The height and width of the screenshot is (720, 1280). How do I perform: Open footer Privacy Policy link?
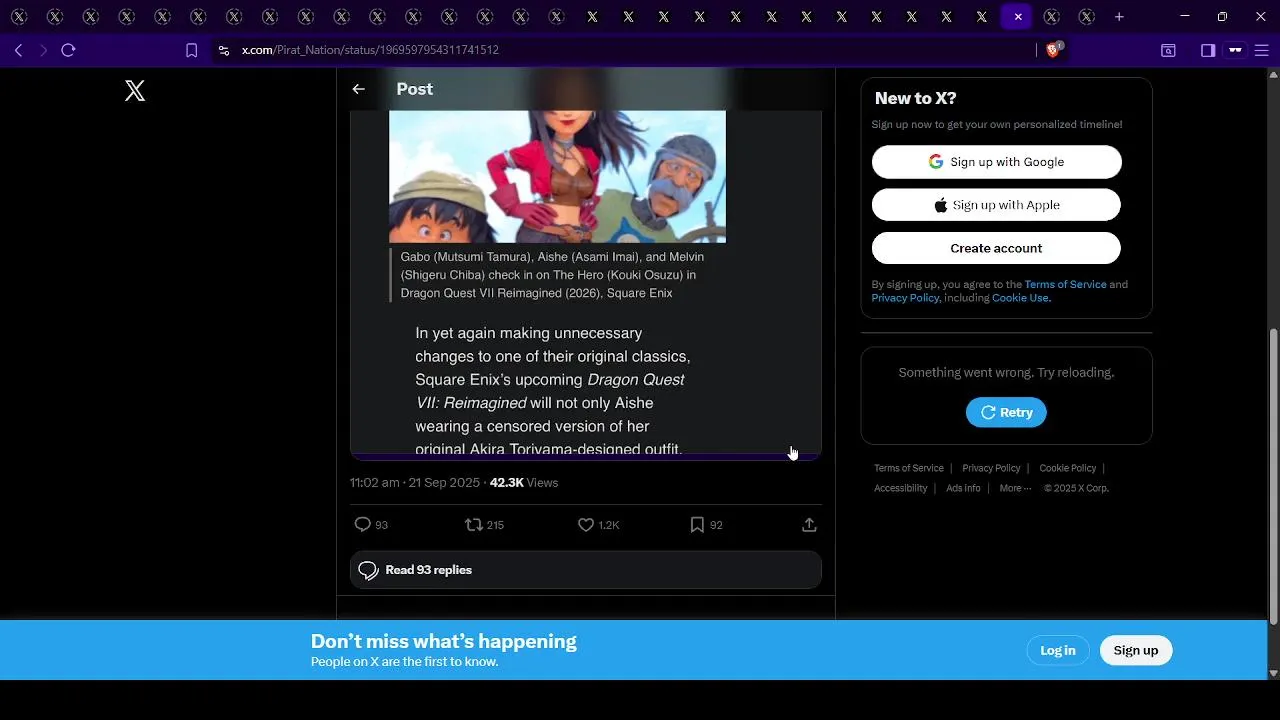pos(991,468)
